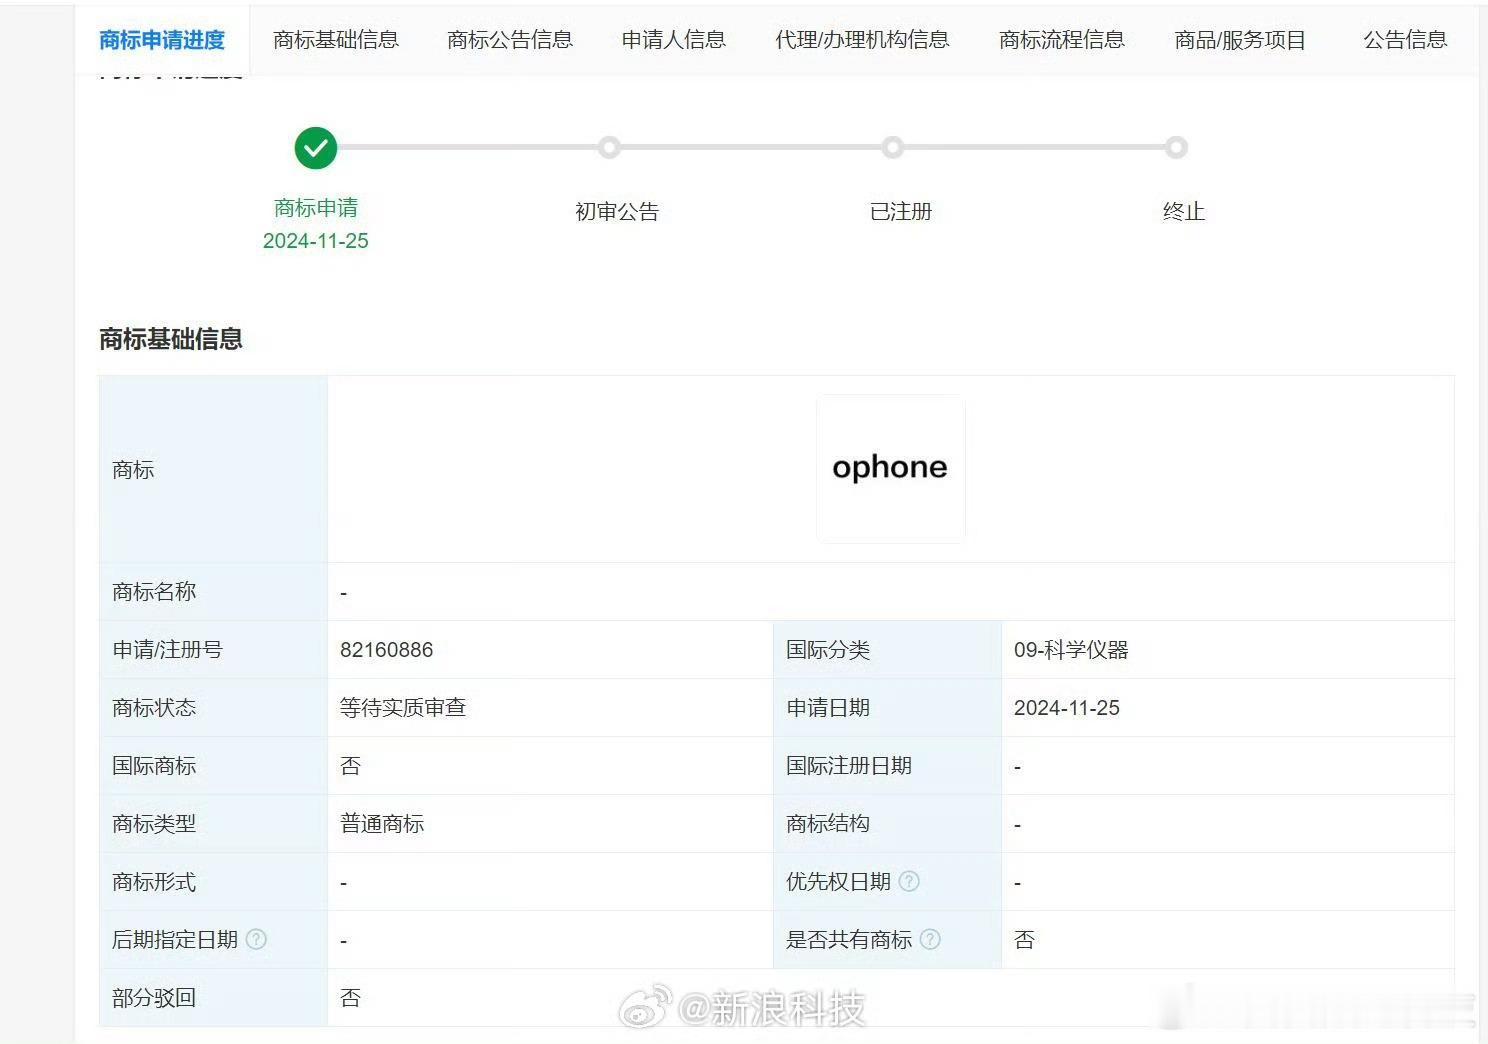
Task: Click the green checkmark step icon
Action: [316, 148]
